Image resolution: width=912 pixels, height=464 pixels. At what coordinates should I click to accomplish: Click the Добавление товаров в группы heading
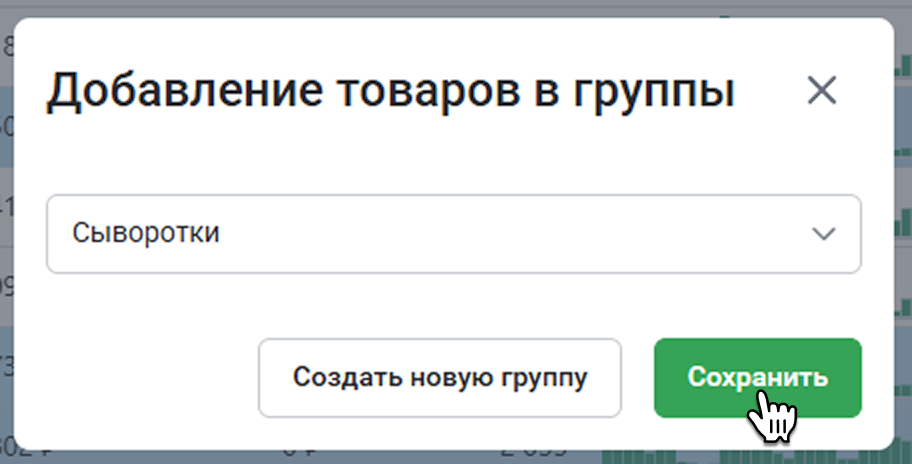390,91
